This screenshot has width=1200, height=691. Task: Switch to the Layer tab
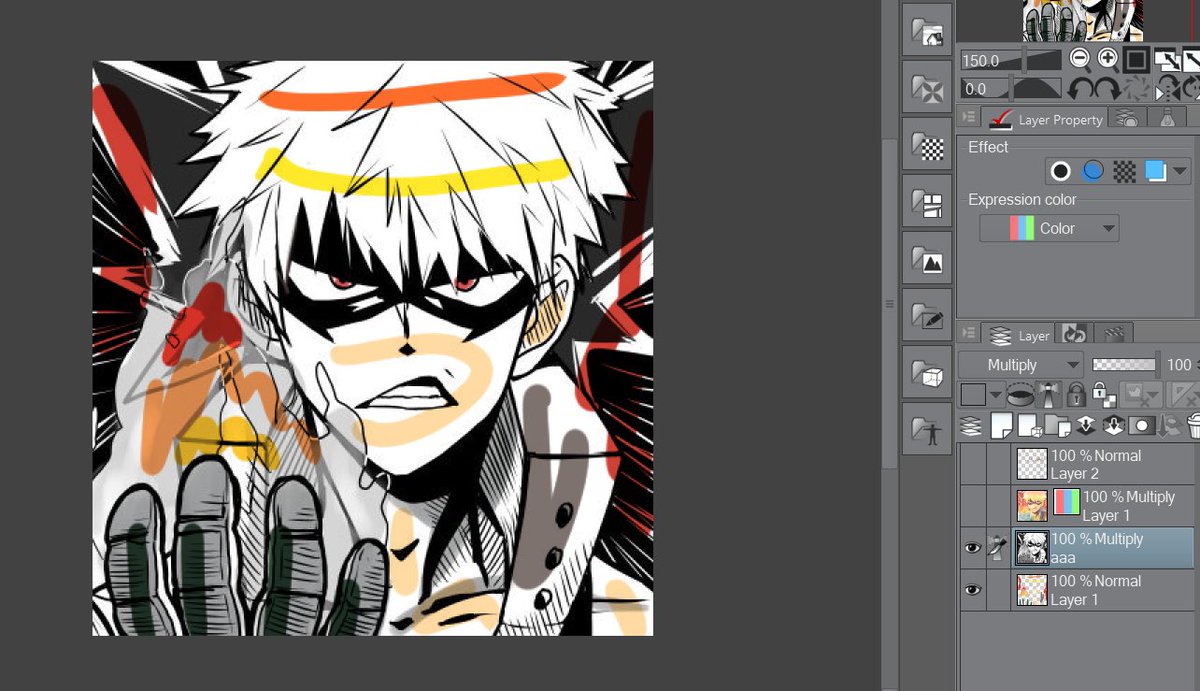pyautogui.click(x=1017, y=334)
